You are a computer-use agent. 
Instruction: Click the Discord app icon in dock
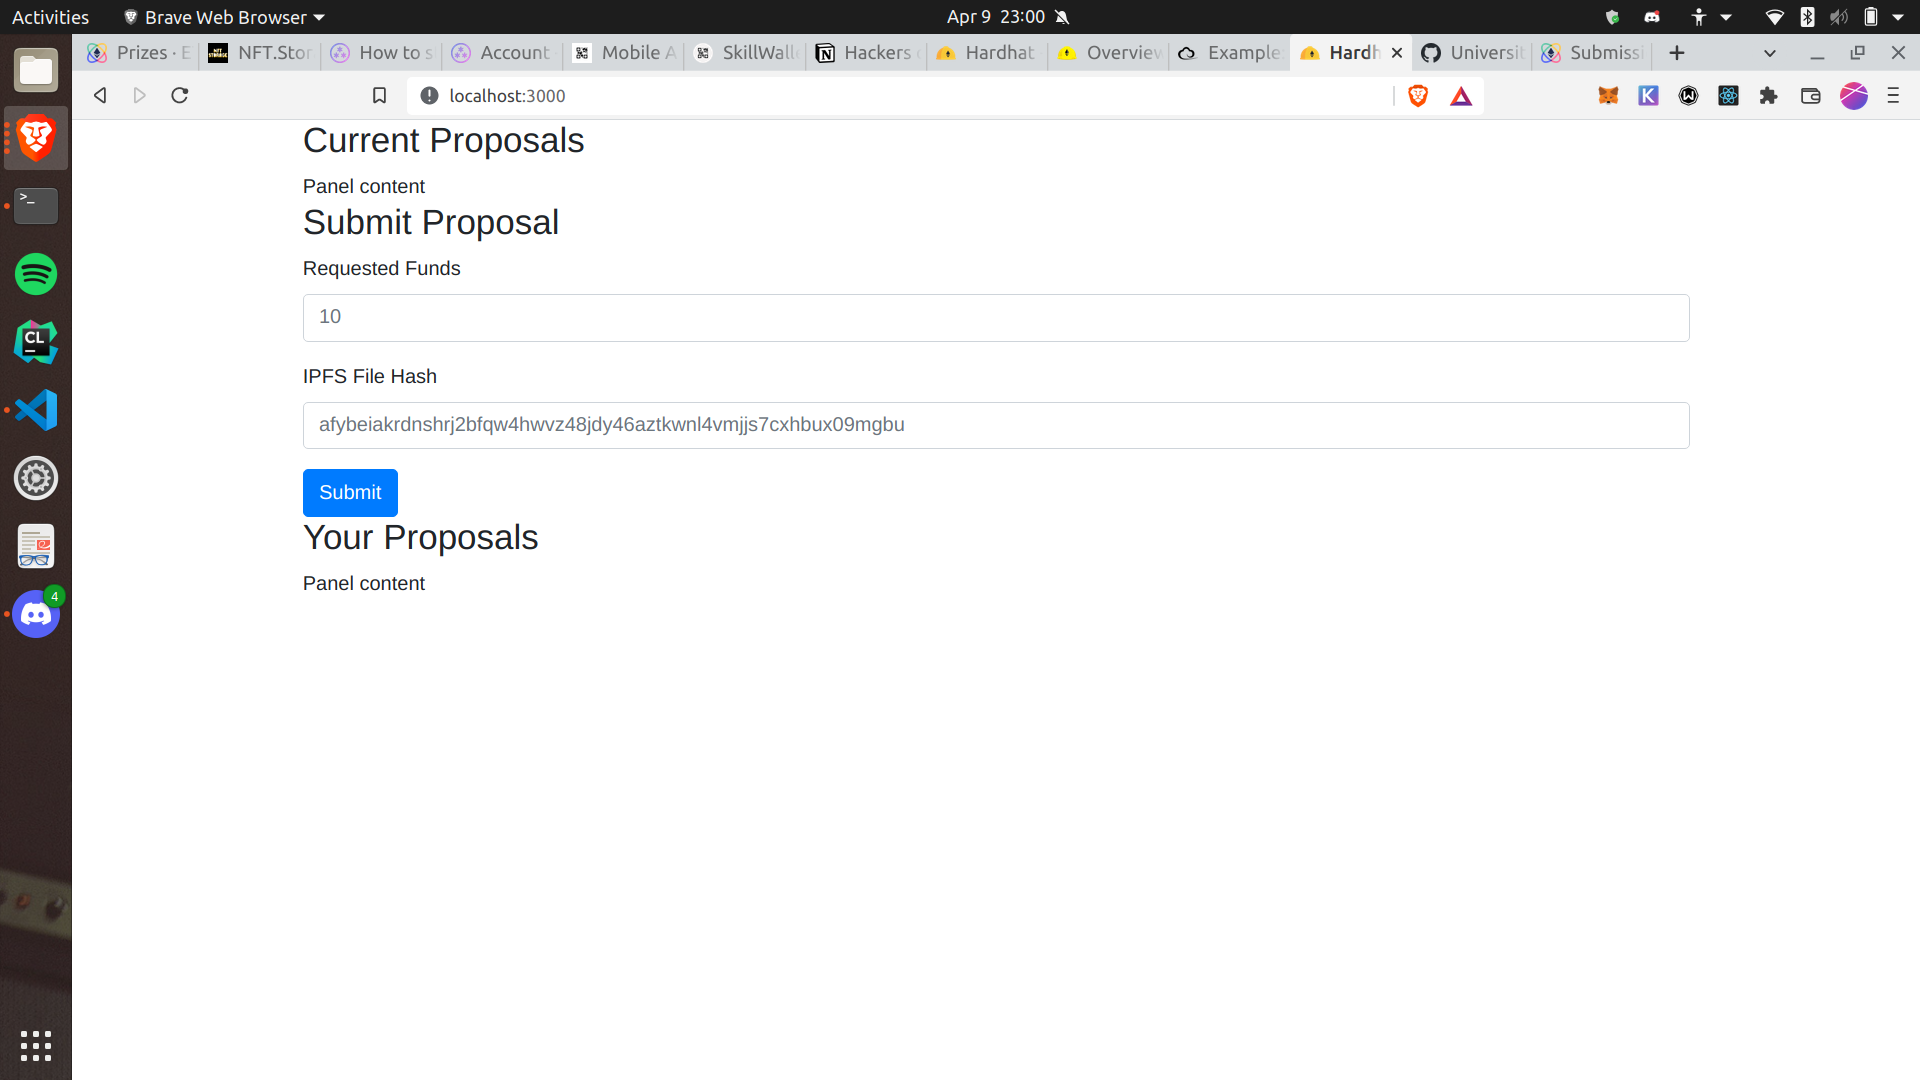pyautogui.click(x=36, y=615)
